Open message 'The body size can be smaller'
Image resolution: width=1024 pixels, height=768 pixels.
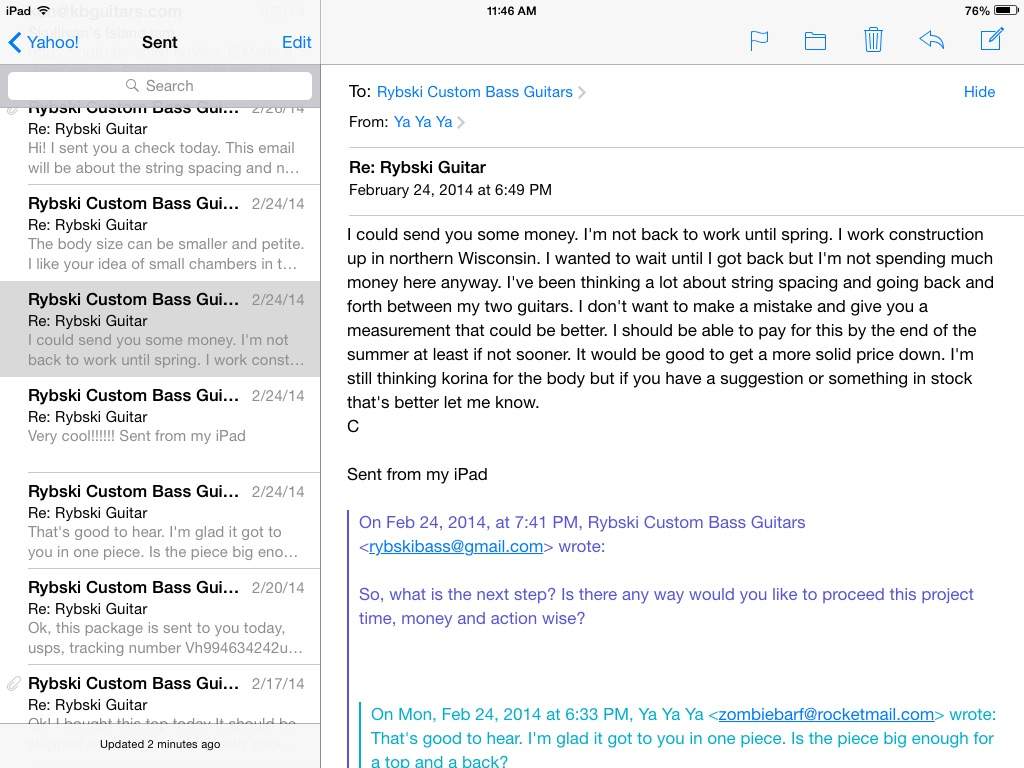160,234
